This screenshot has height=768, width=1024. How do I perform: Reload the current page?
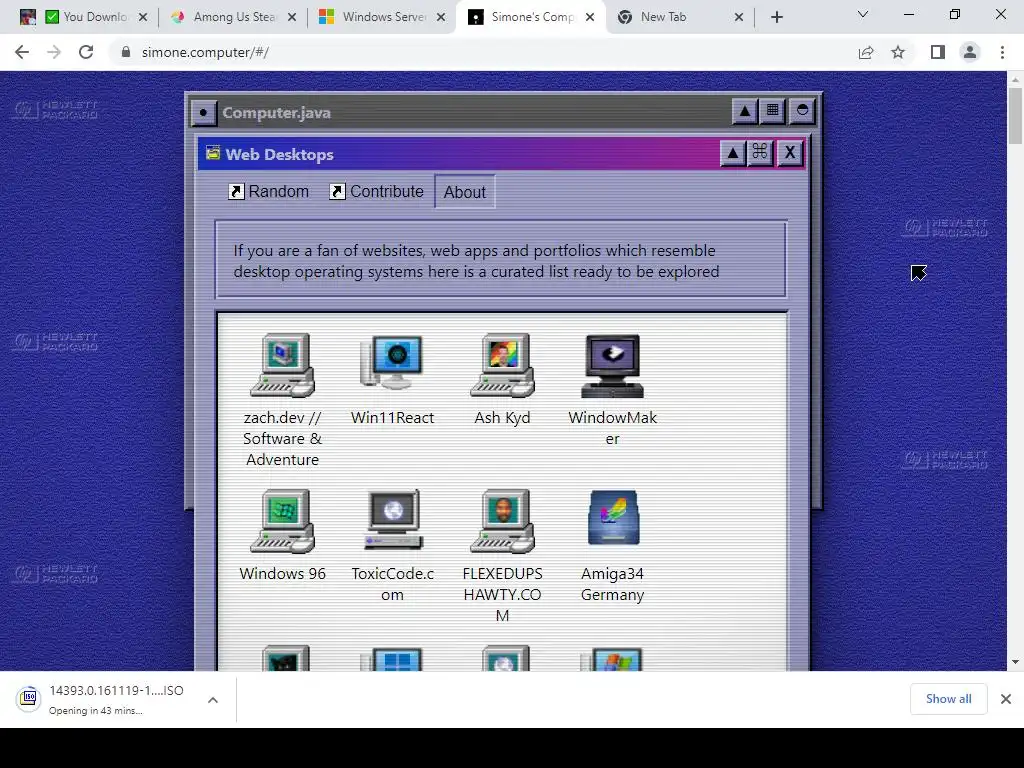click(x=86, y=52)
